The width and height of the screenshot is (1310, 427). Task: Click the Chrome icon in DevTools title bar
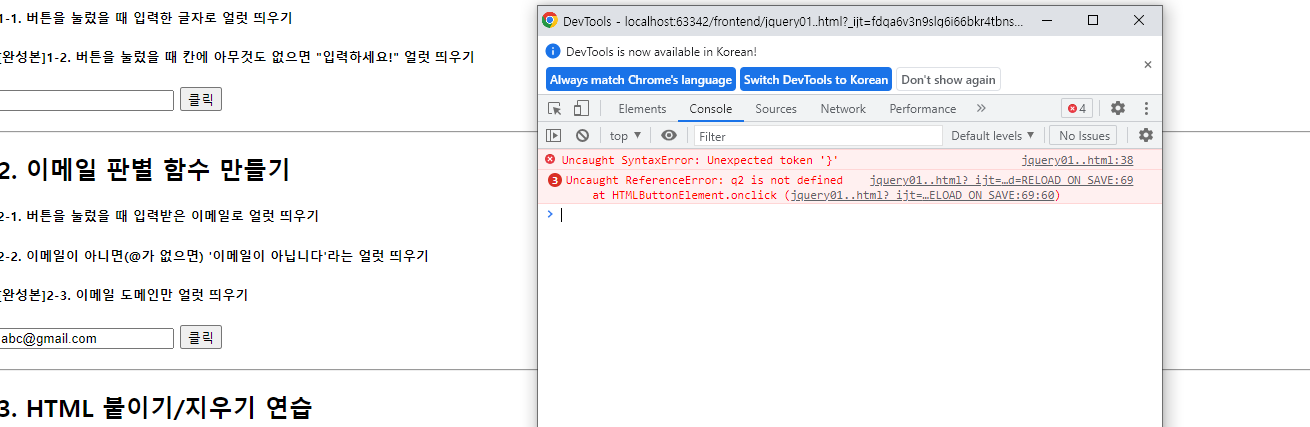pyautogui.click(x=550, y=20)
